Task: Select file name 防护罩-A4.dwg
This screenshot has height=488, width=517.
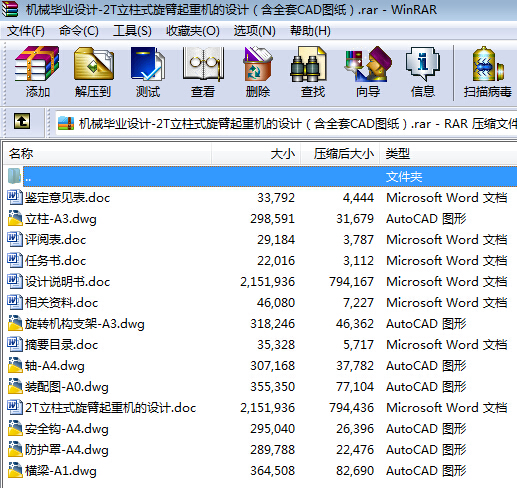Action: [x=67, y=450]
